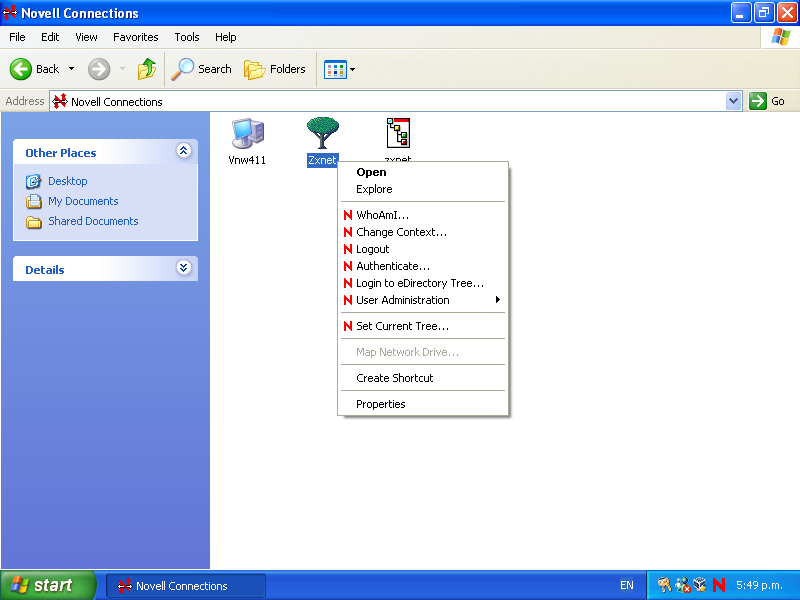Toggle the Folders pane button

coord(274,69)
